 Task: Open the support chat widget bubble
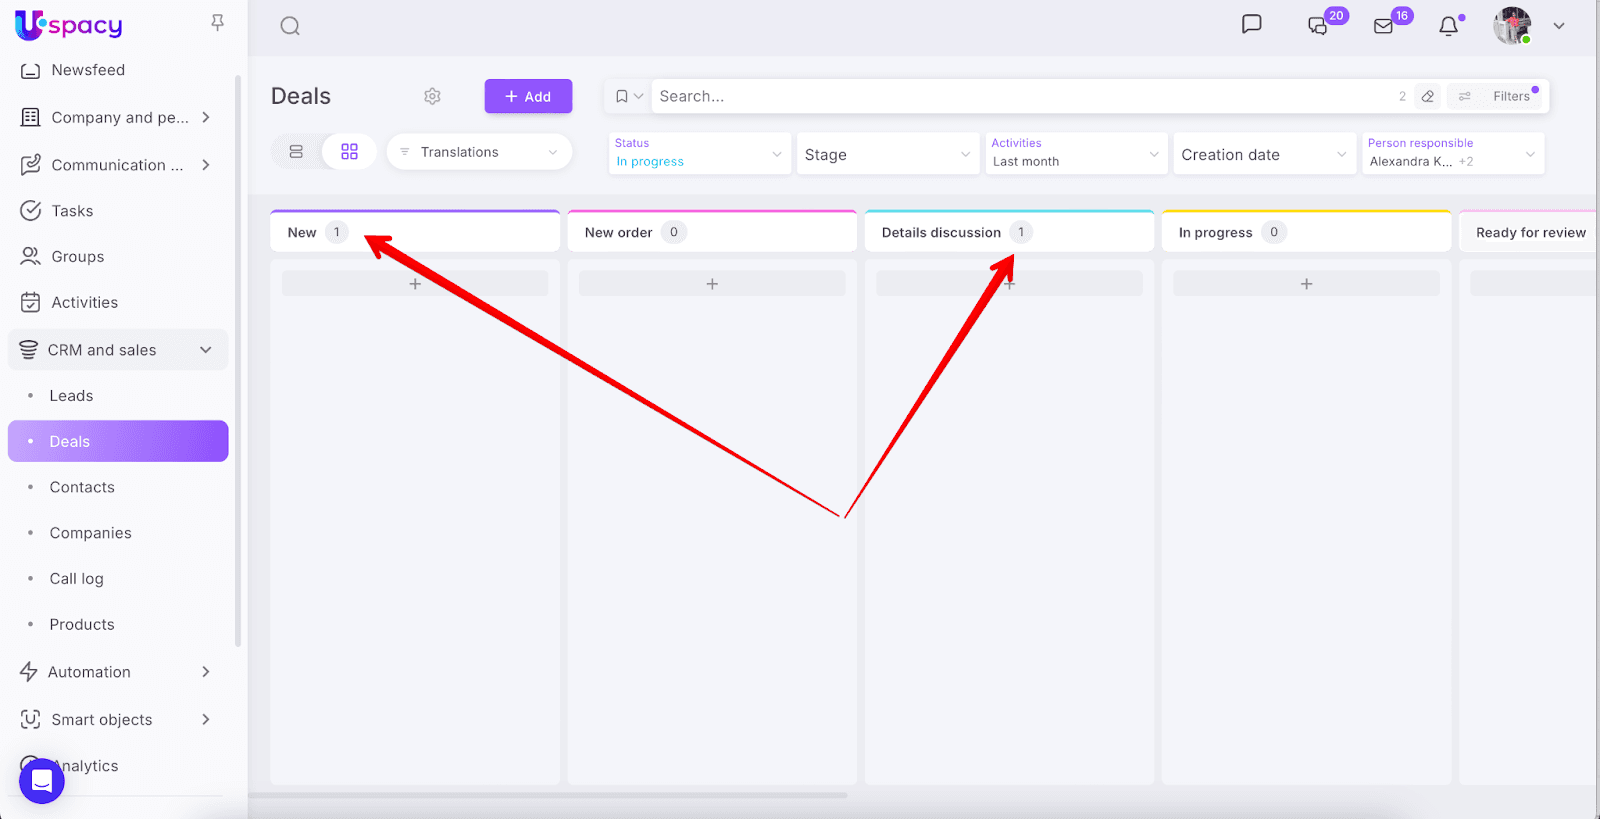(42, 780)
